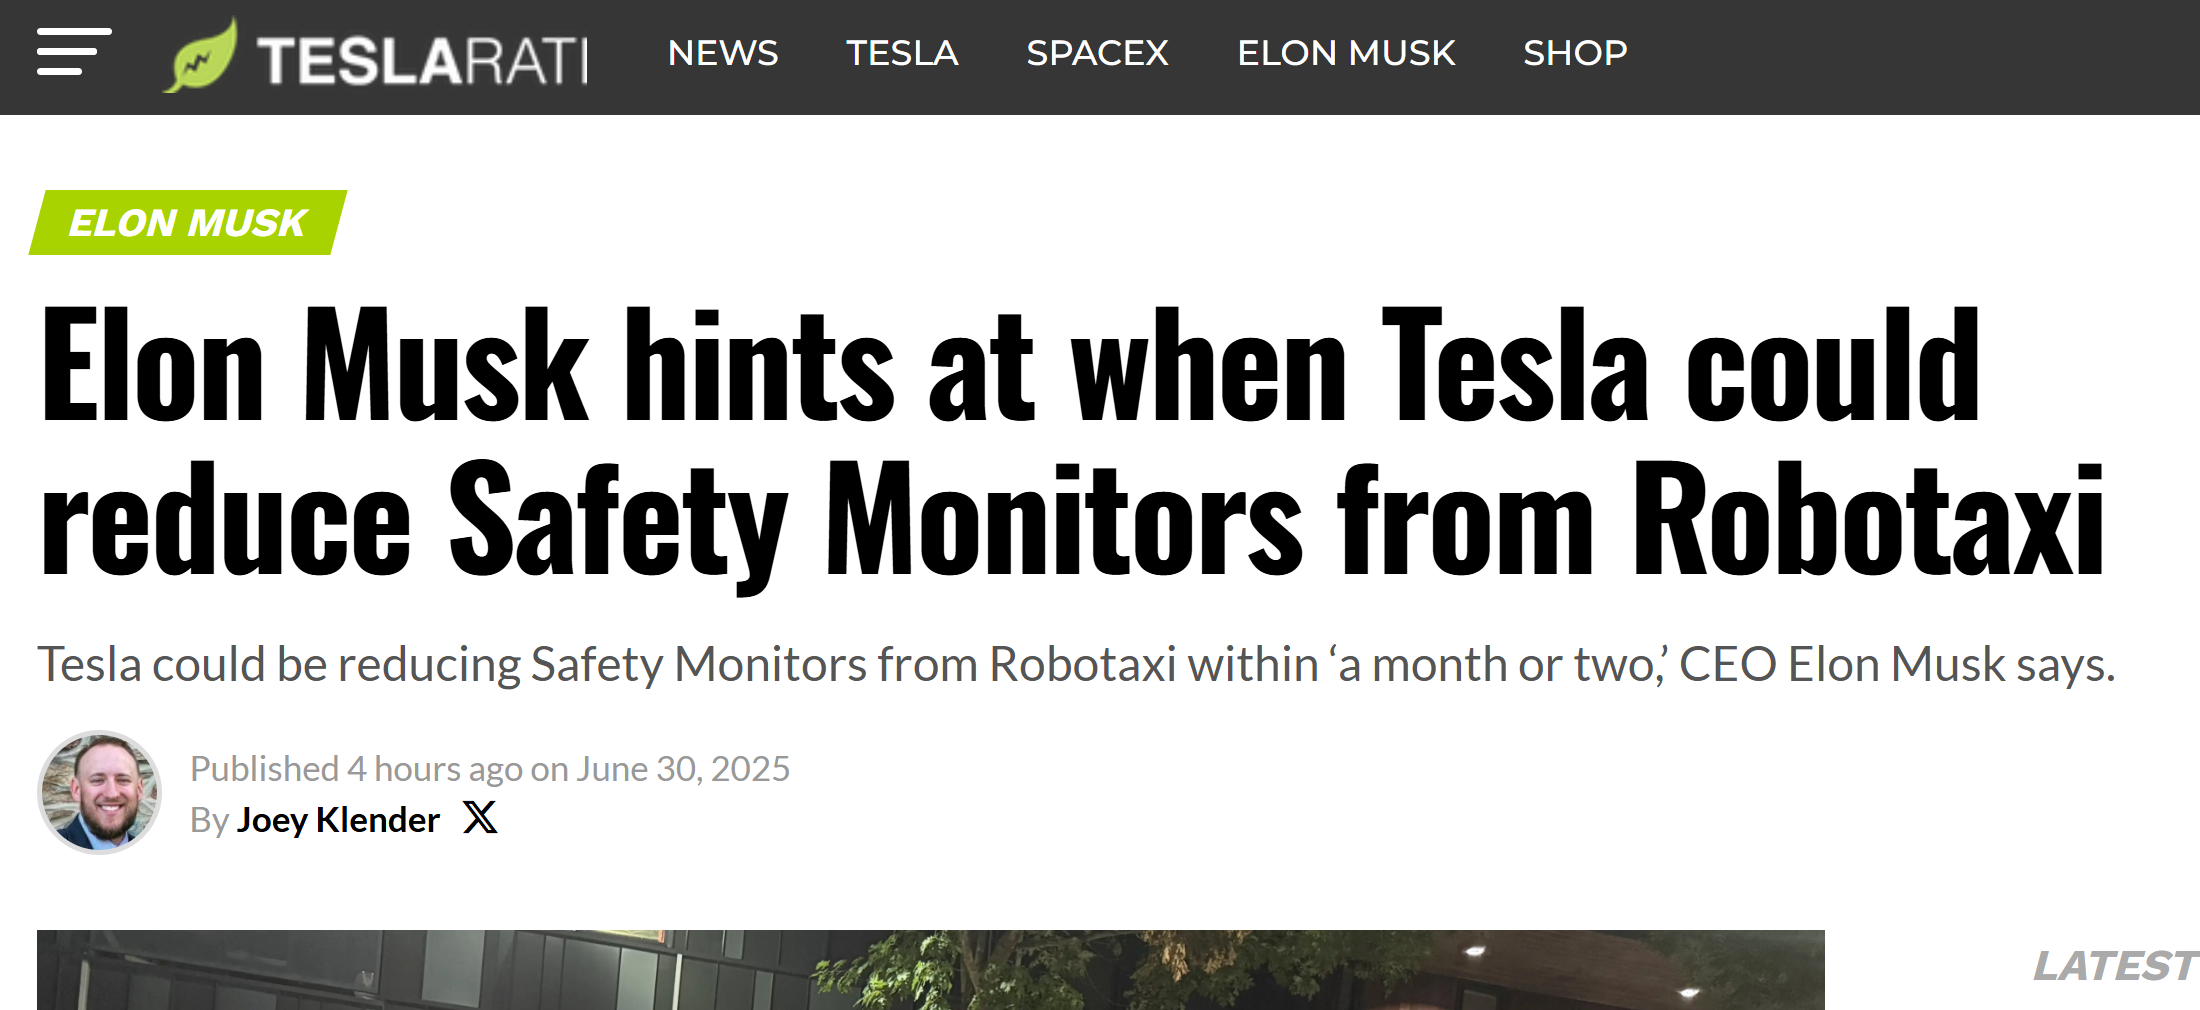Click the article's featured image
Image resolution: width=2200 pixels, height=1010 pixels.
coord(930,970)
